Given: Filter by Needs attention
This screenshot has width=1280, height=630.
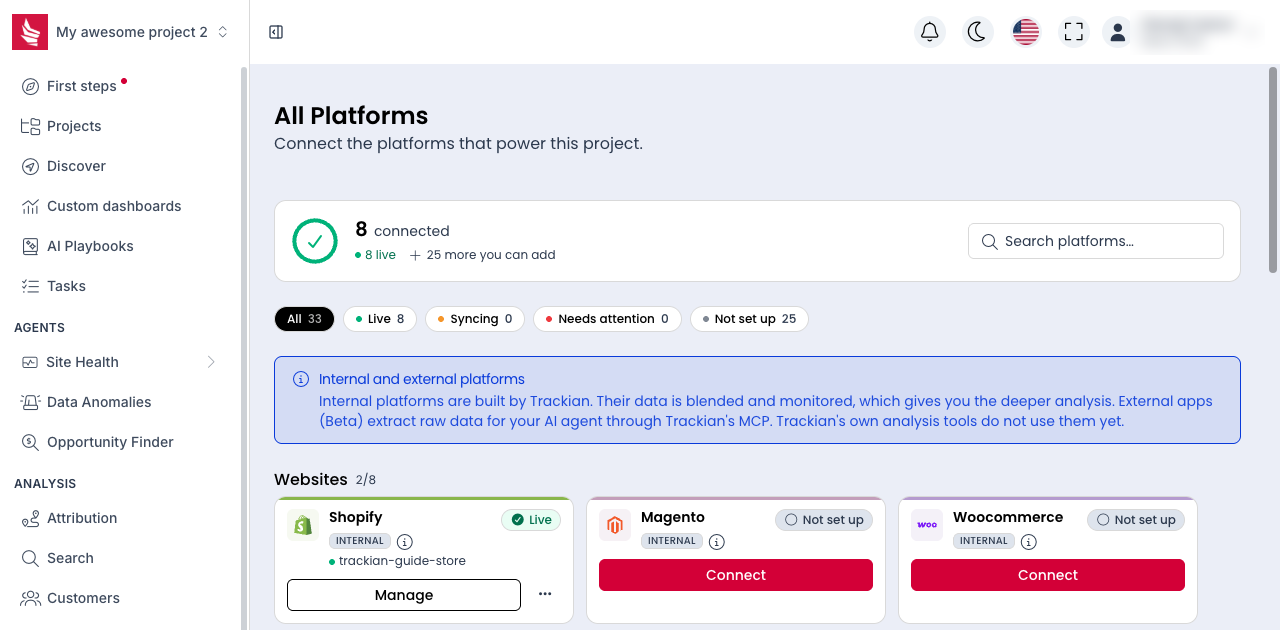Looking at the screenshot, I should click(607, 319).
